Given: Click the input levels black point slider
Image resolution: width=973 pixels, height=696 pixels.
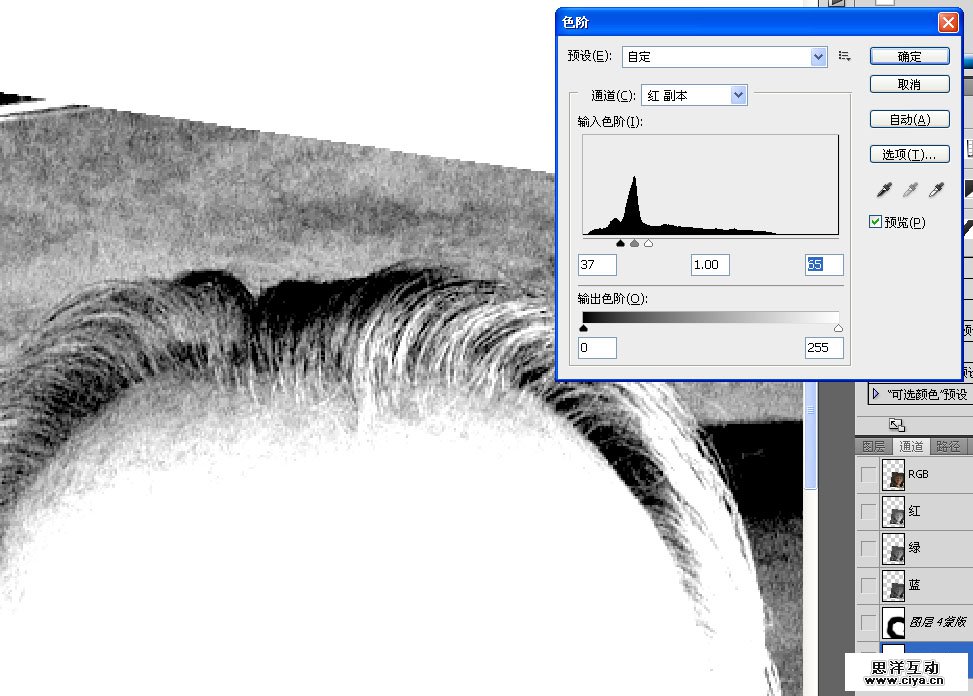Looking at the screenshot, I should click(620, 243).
